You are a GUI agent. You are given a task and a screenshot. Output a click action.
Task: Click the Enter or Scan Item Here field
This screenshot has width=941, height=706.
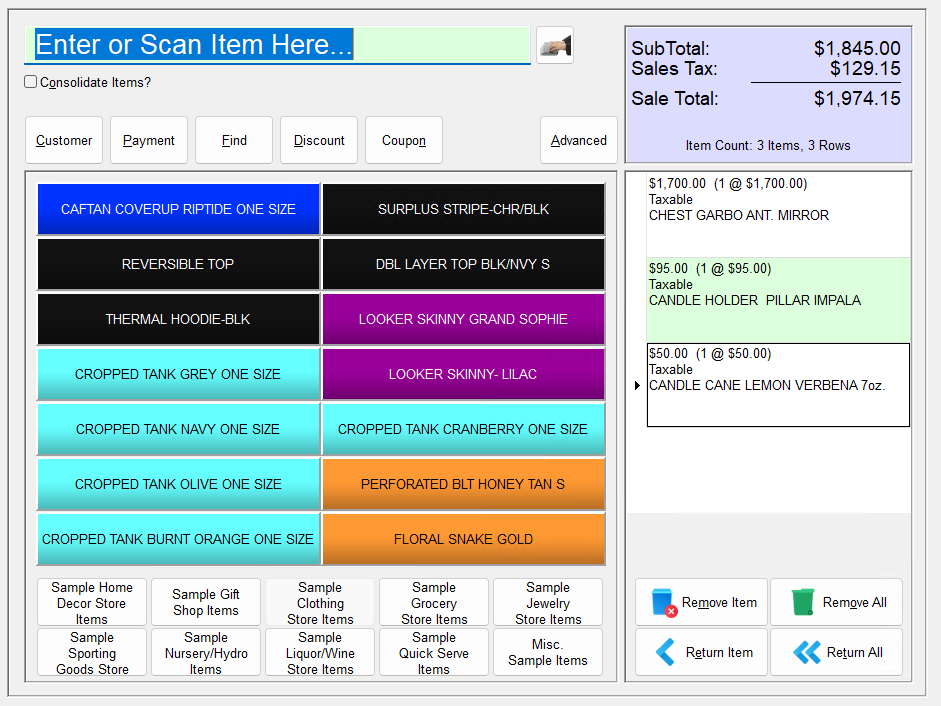click(x=278, y=44)
